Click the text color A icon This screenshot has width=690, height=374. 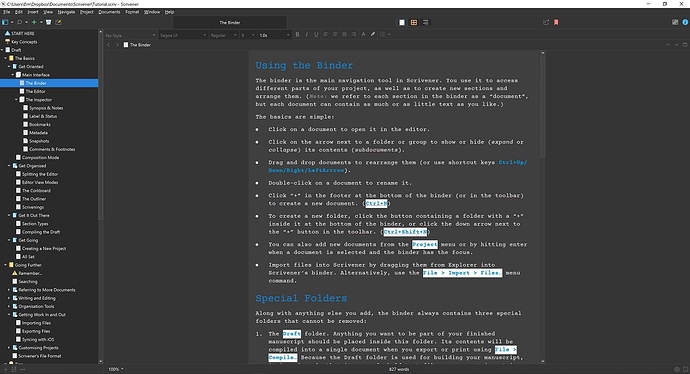[363, 35]
